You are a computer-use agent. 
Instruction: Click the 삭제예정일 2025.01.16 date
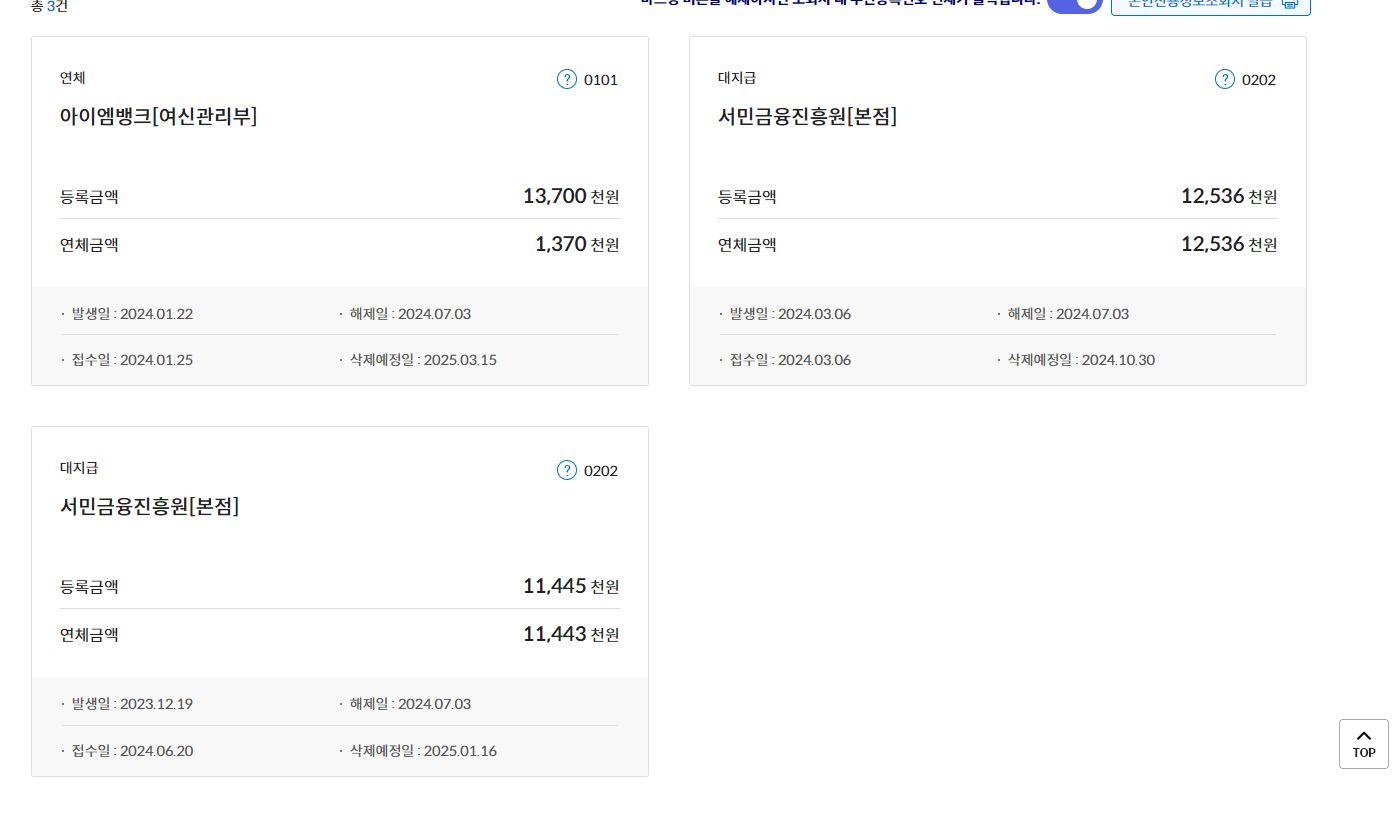pyautogui.click(x=422, y=751)
